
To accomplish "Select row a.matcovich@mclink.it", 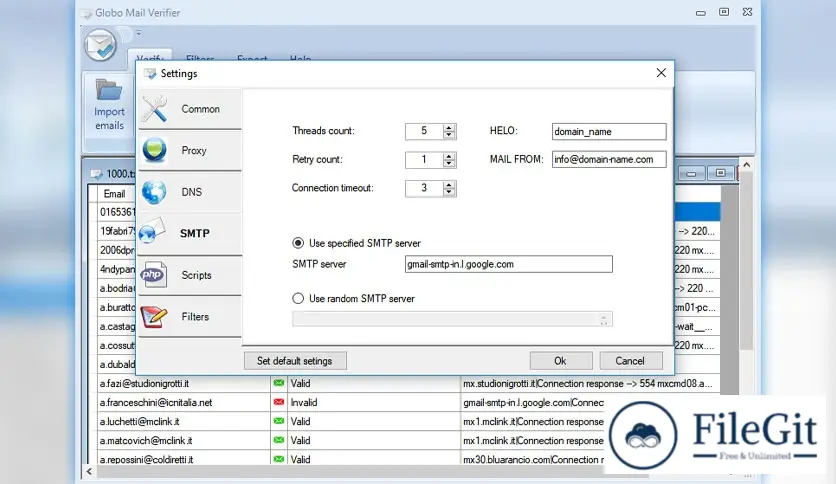I will [183, 441].
